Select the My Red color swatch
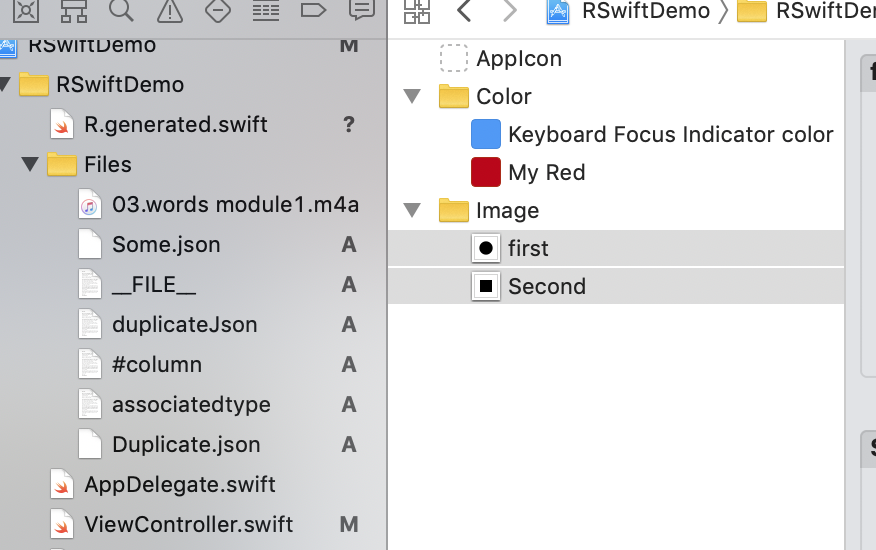This screenshot has height=550, width=876. 485,172
